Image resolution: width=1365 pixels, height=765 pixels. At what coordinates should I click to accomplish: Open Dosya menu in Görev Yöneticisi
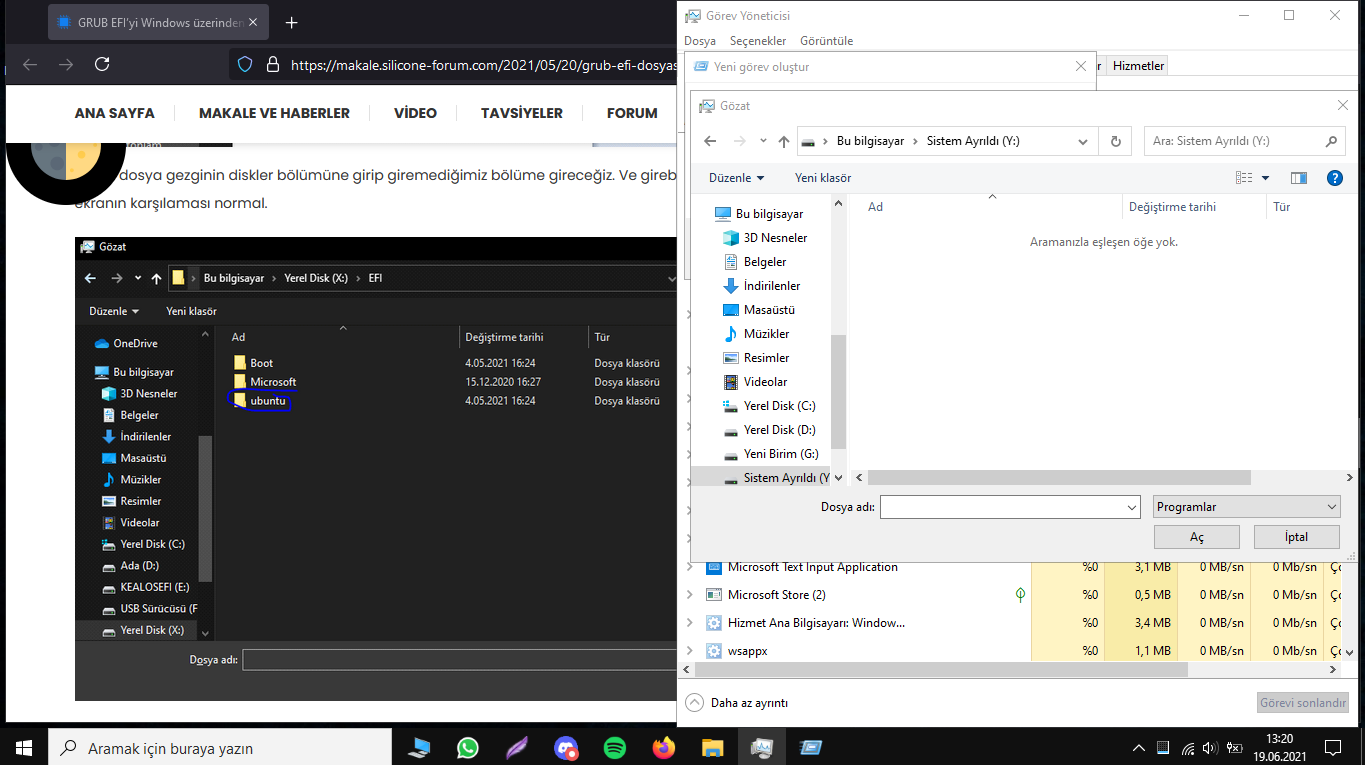[700, 41]
